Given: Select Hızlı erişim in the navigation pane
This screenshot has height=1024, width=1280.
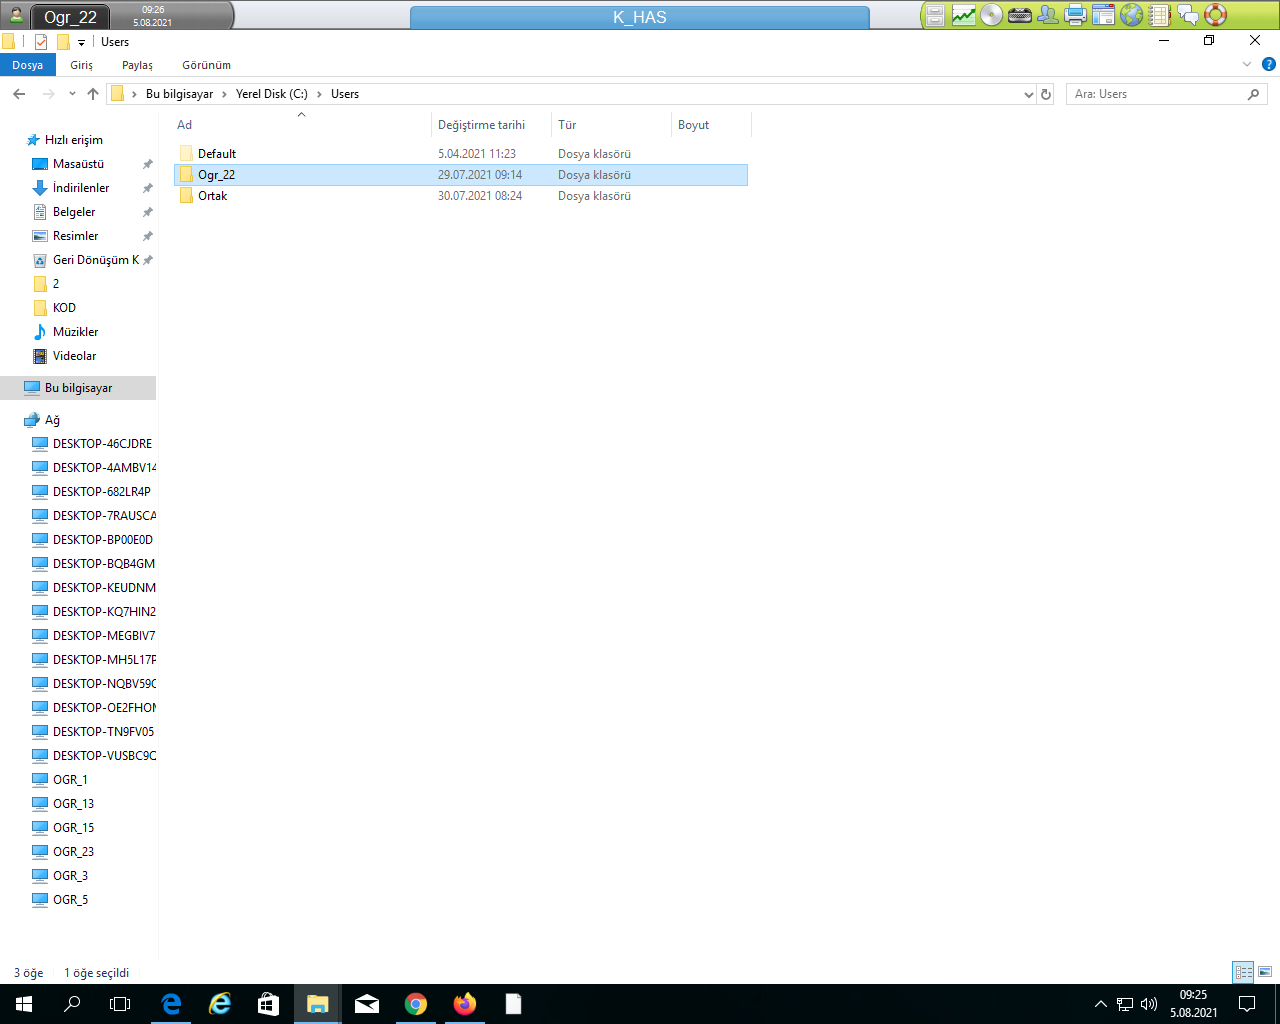Looking at the screenshot, I should (74, 140).
